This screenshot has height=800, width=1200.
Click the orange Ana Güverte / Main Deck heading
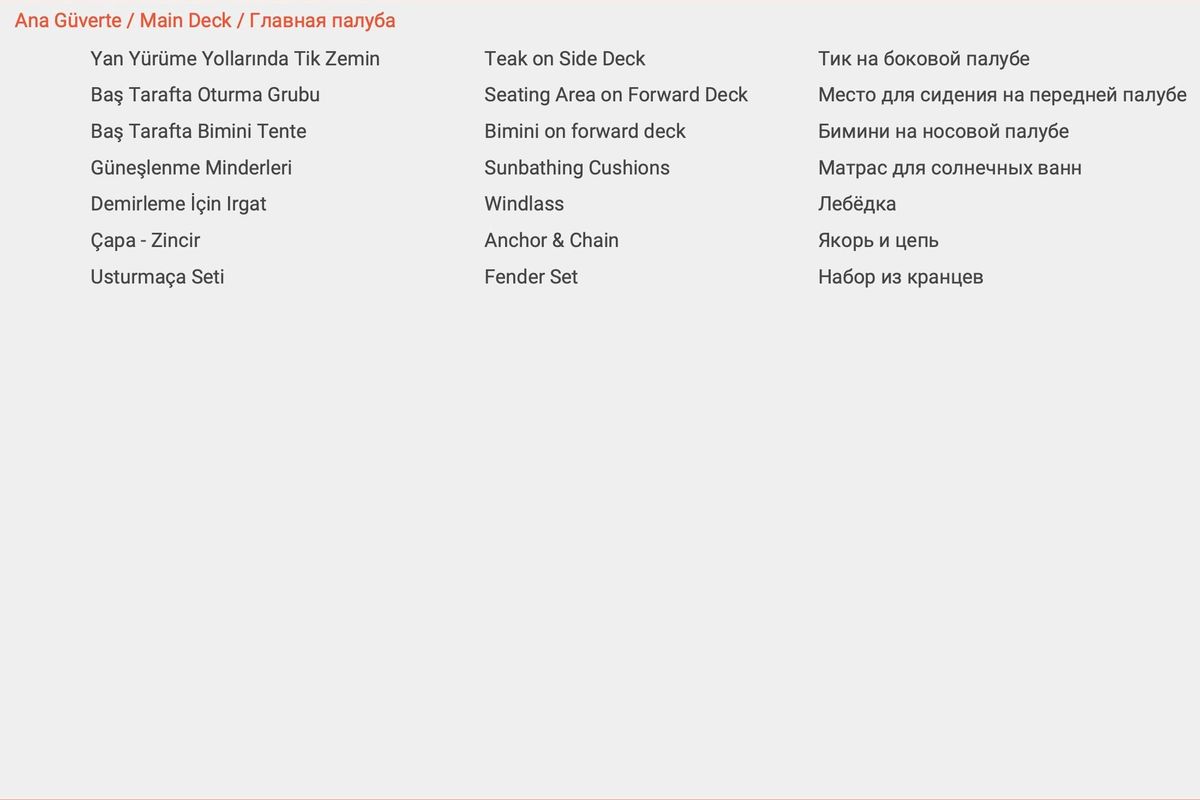point(205,21)
